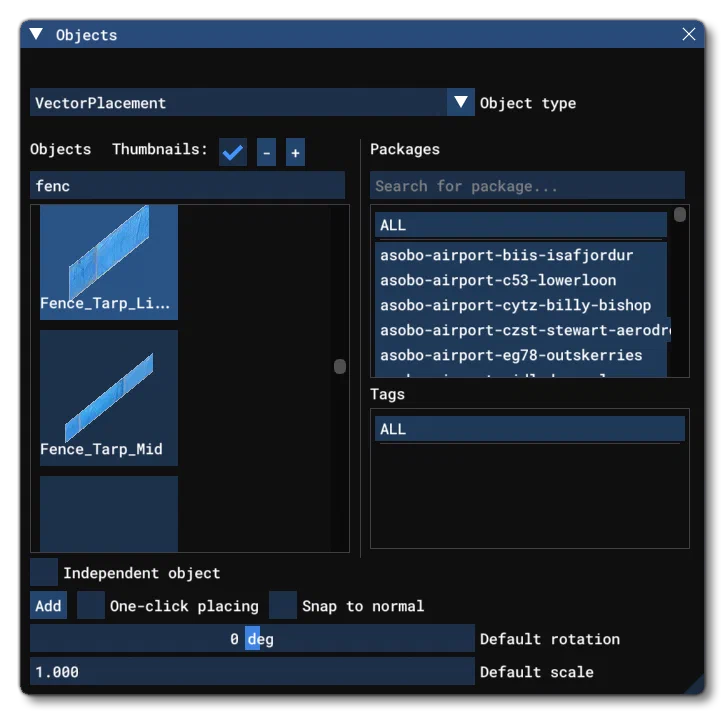The height and width of the screenshot is (715, 725).
Task: Click the objects list scrollbar handle
Action: tap(340, 366)
